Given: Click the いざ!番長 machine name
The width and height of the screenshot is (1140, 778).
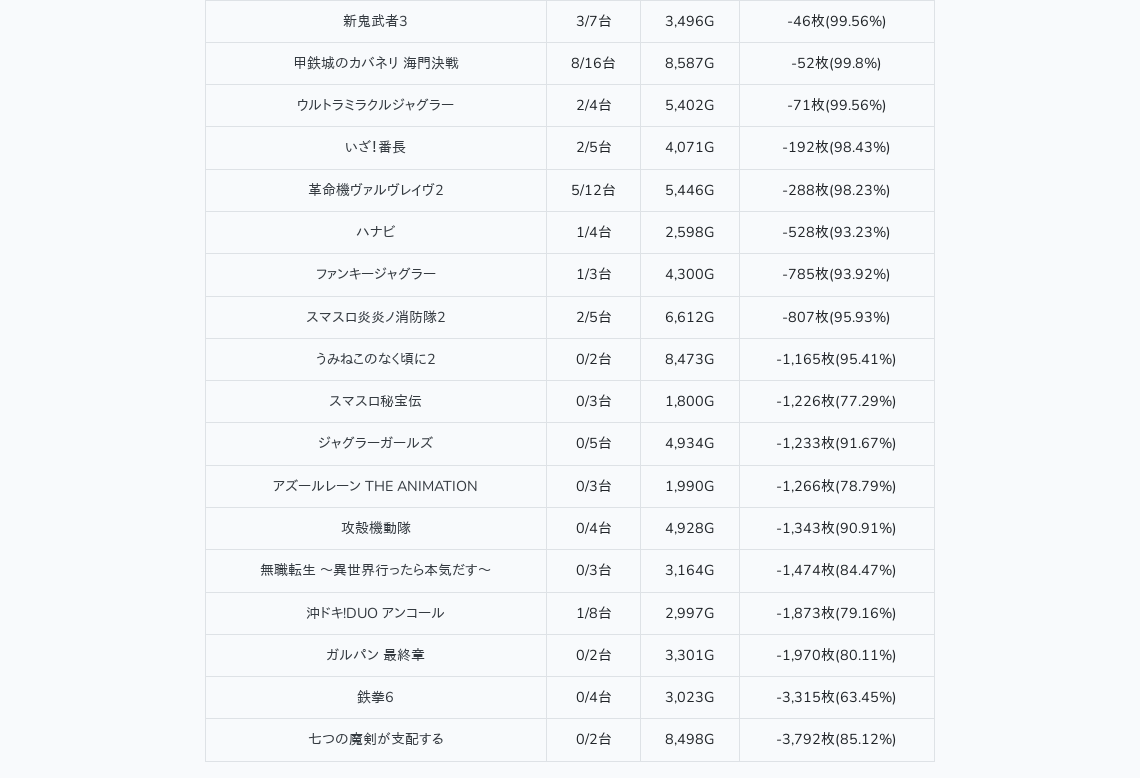Looking at the screenshot, I should coord(375,147).
